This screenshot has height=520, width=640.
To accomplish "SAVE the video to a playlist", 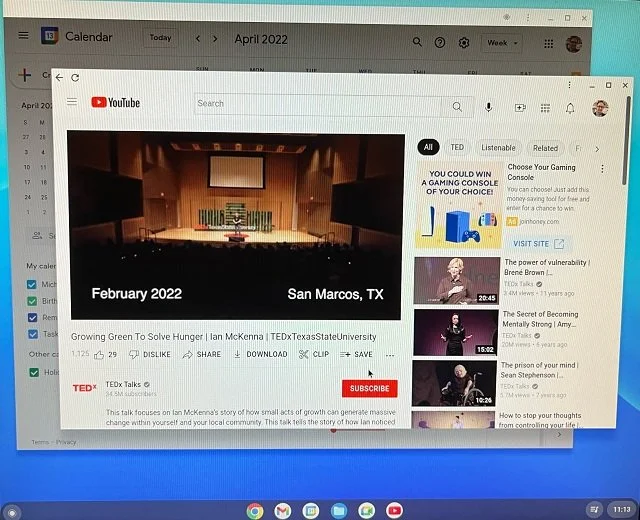I will 356,354.
